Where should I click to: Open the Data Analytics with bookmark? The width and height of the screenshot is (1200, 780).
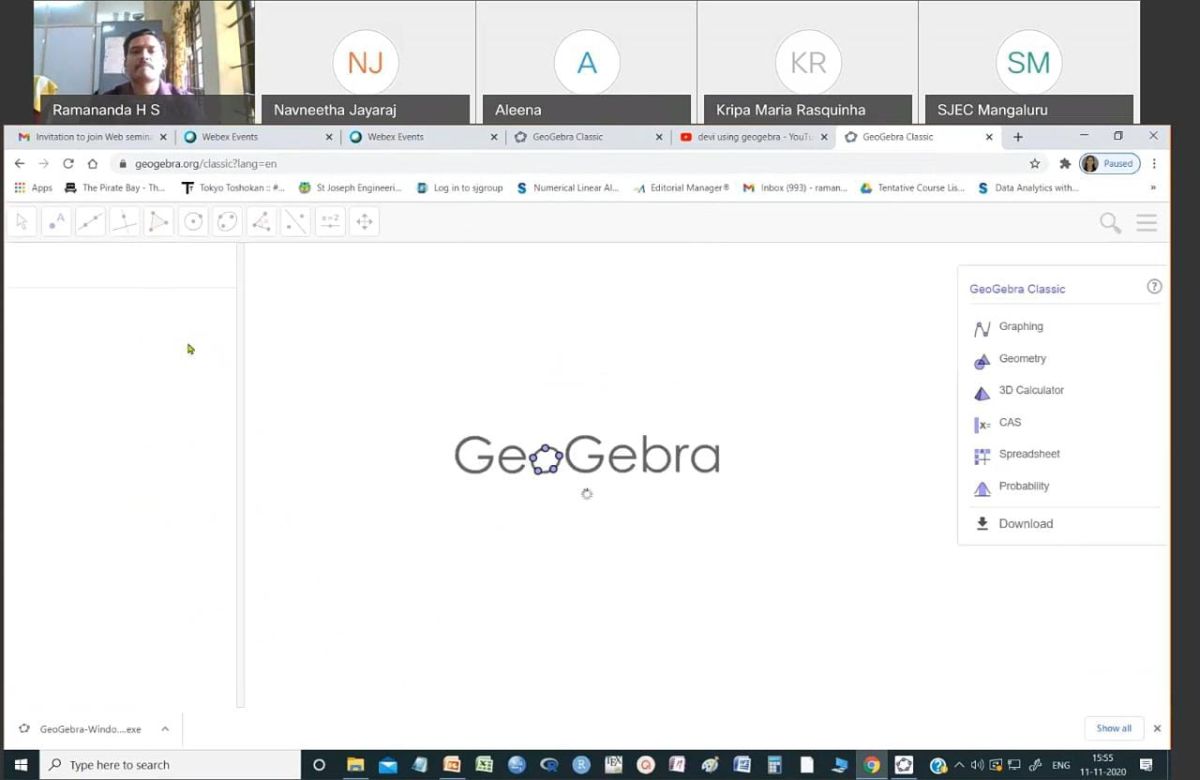pyautogui.click(x=1028, y=188)
